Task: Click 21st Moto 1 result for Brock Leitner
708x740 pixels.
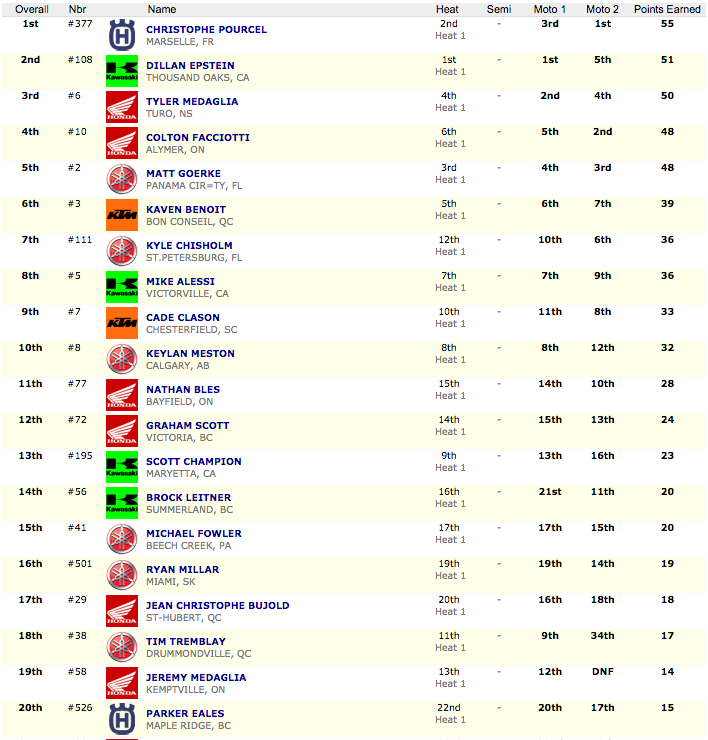Action: [x=550, y=492]
